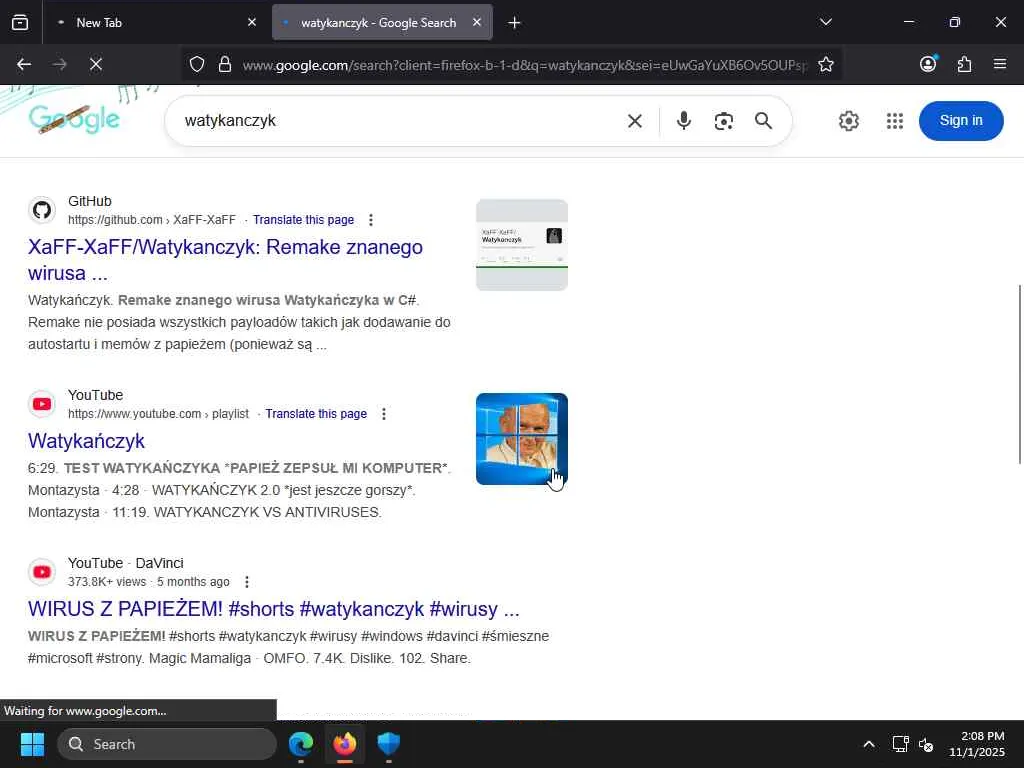
Task: Click the youtube.com playlist URL text
Action: (x=158, y=414)
